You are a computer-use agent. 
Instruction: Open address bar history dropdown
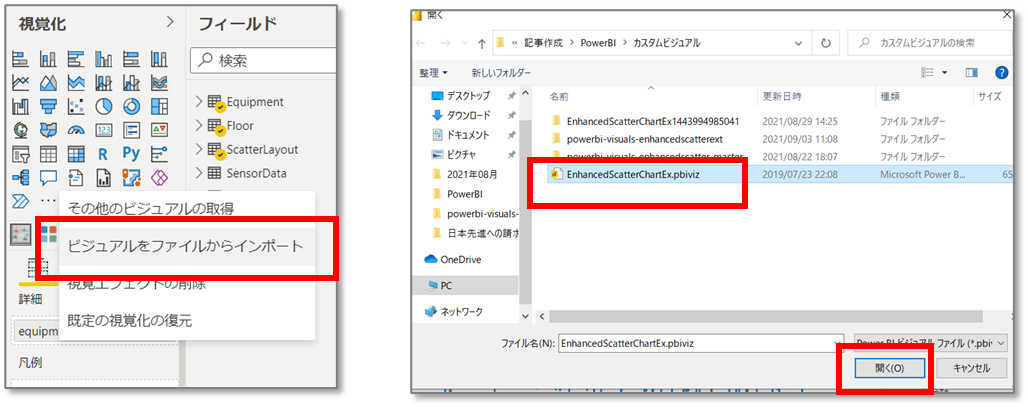[x=798, y=43]
